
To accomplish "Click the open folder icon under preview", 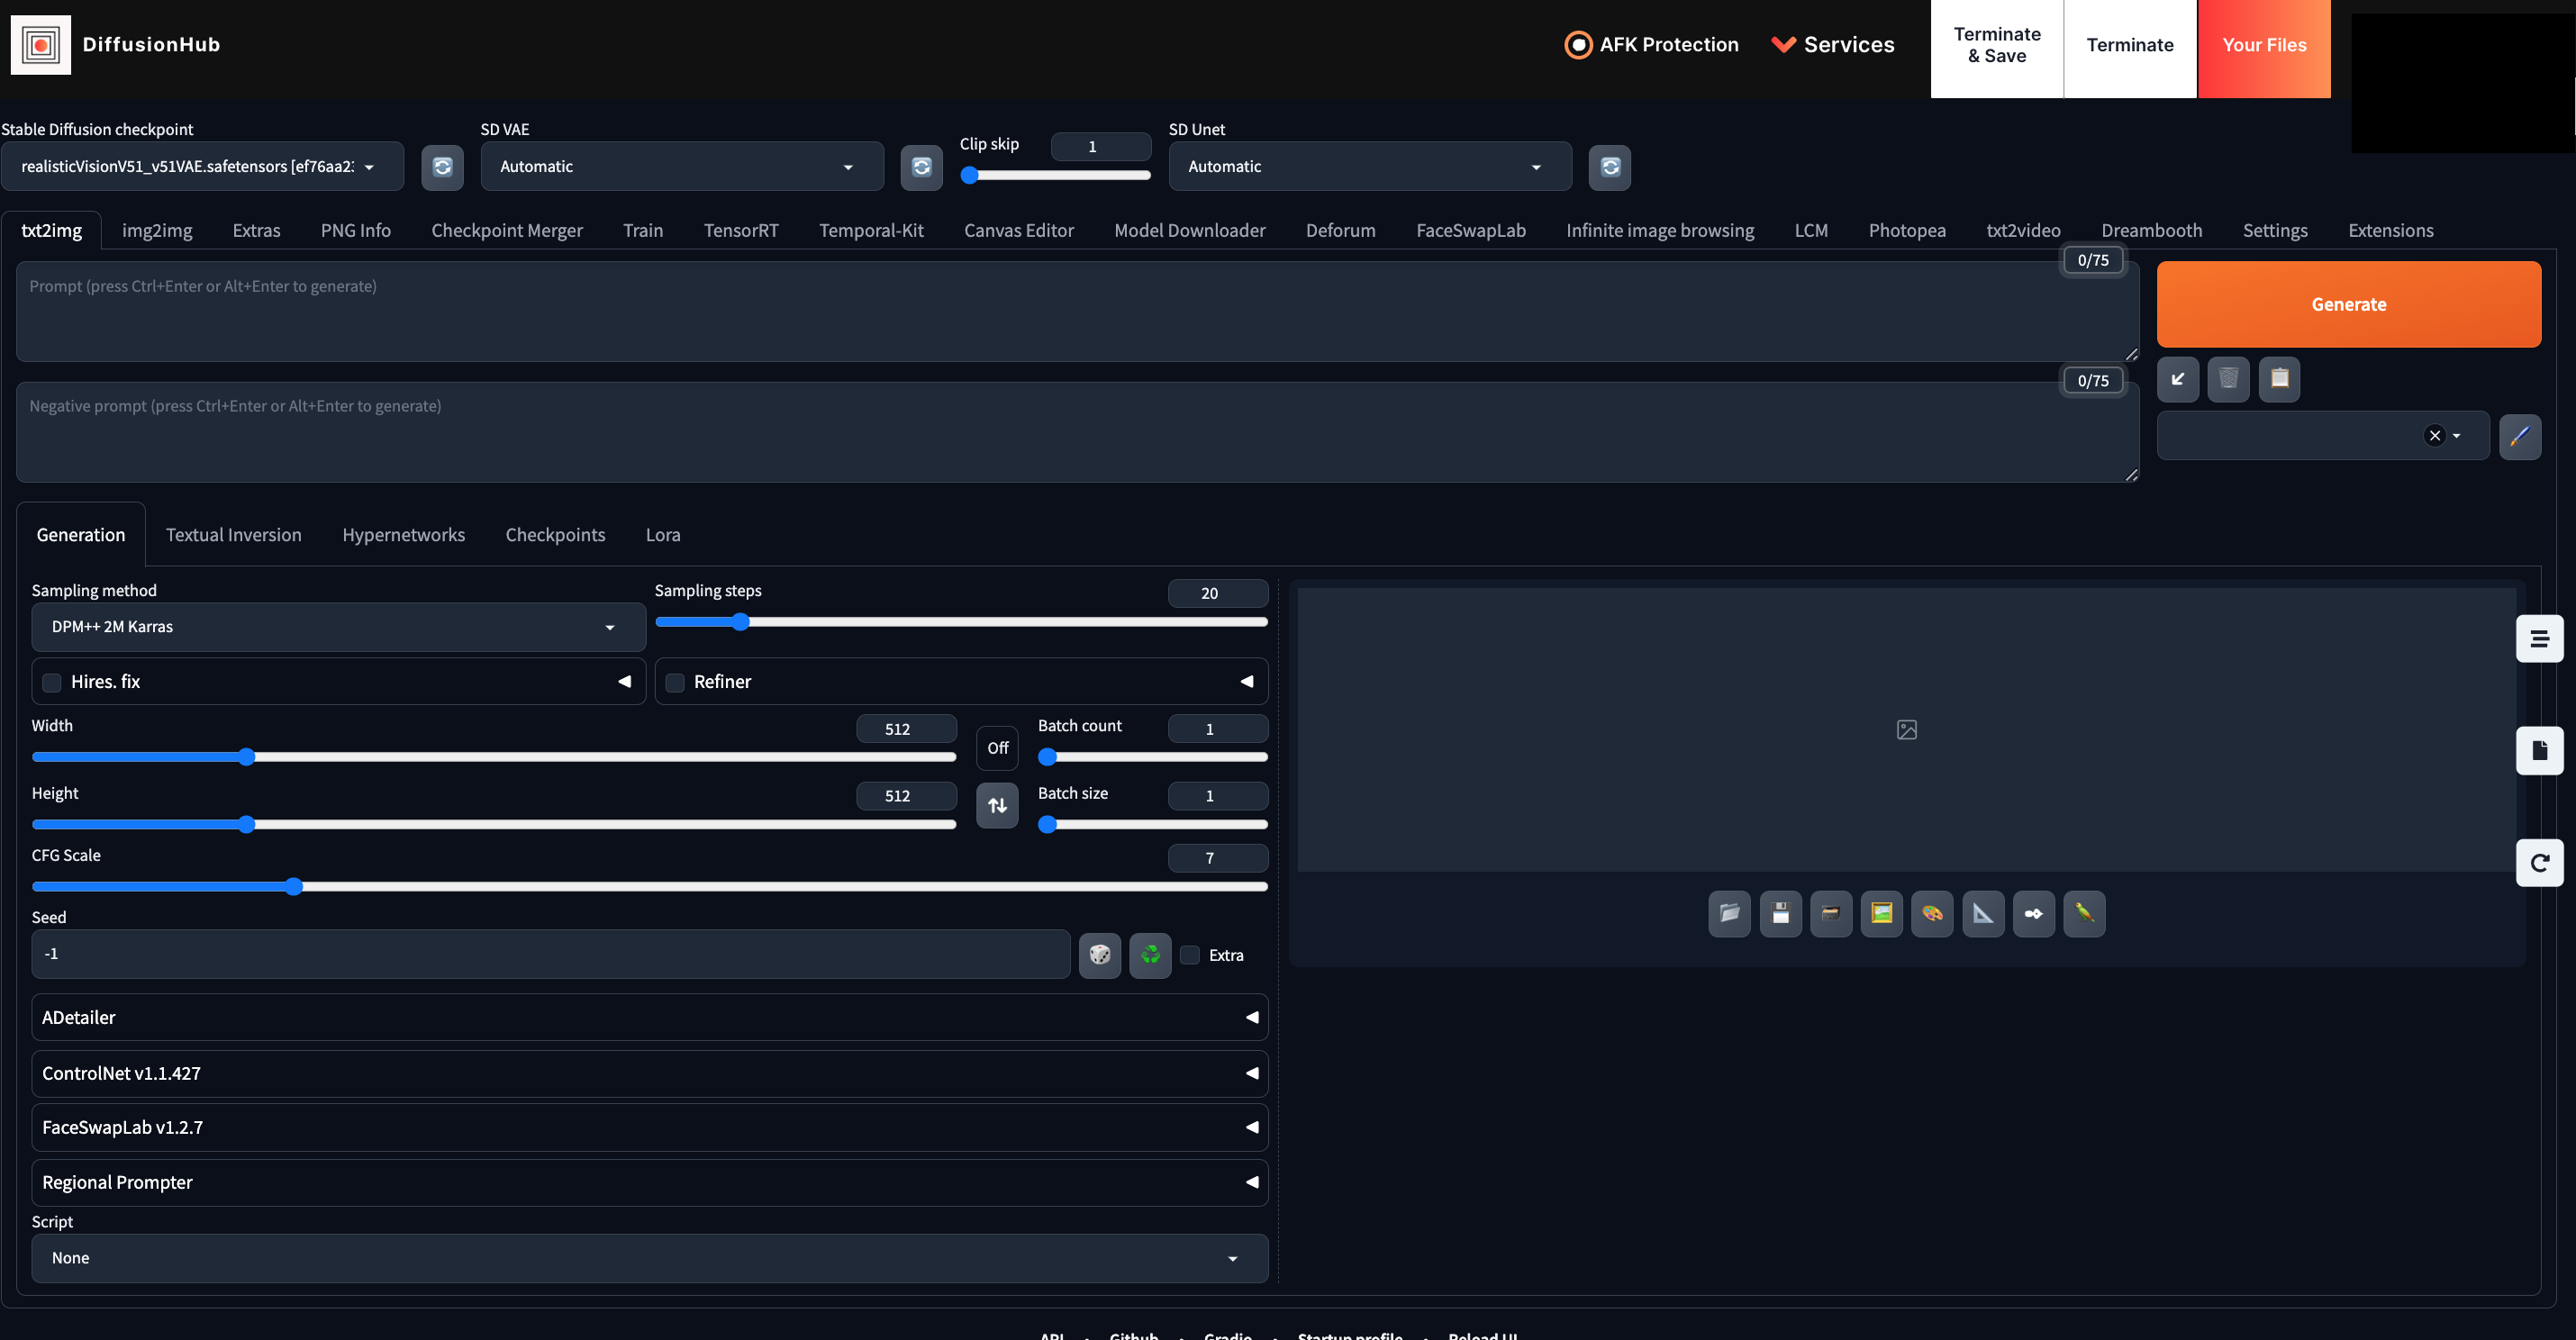I will (1729, 913).
